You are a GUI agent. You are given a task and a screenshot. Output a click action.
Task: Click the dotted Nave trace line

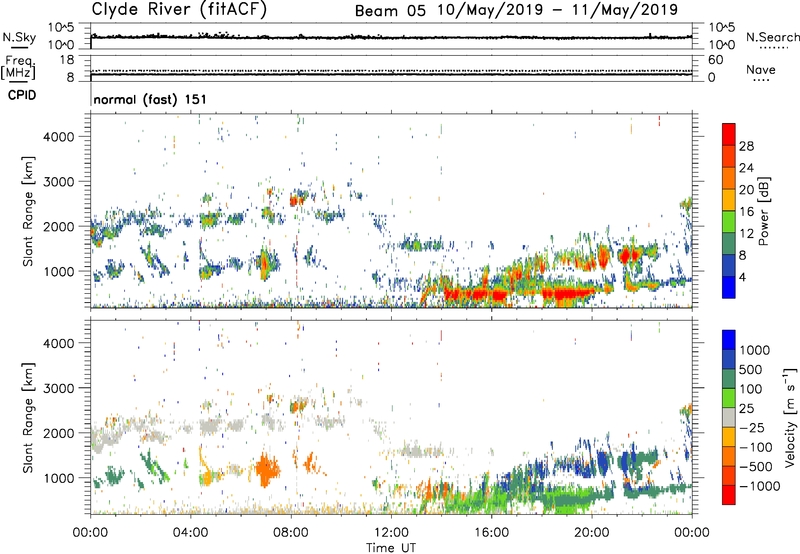[x=391, y=70]
